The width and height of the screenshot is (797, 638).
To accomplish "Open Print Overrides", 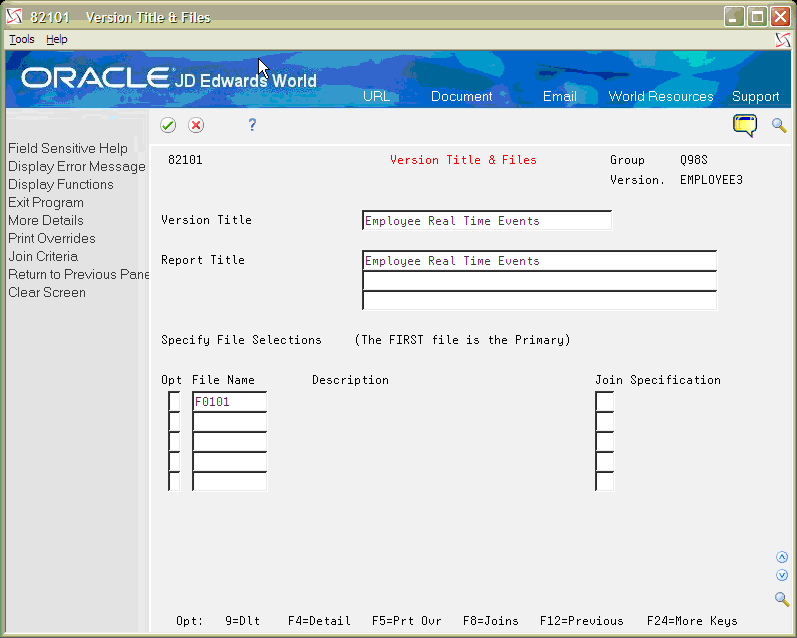I will [x=52, y=238].
